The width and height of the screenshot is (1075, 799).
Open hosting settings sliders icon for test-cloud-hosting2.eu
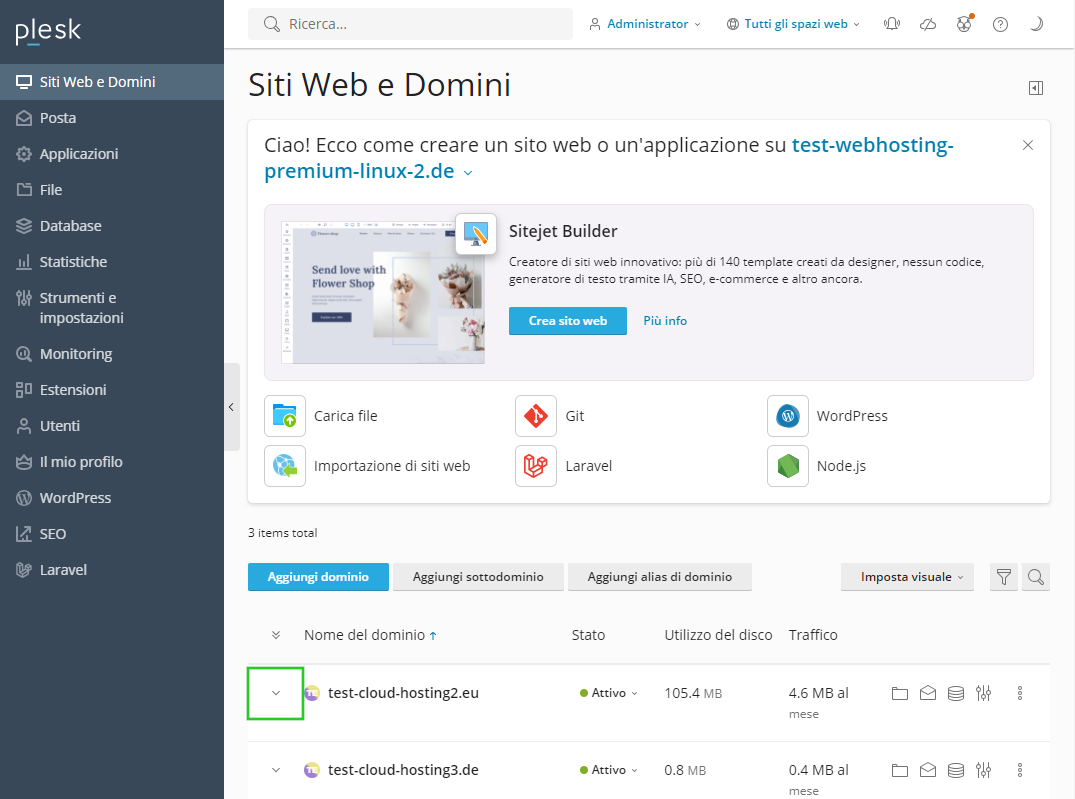coord(984,693)
